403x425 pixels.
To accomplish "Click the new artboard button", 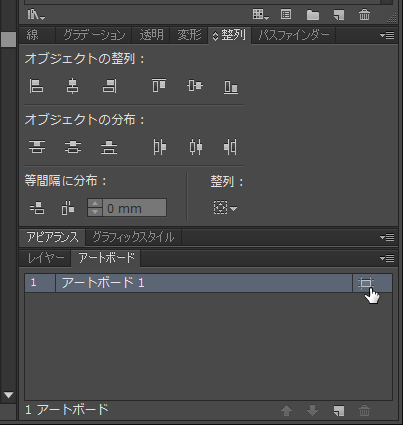I will click(x=339, y=411).
